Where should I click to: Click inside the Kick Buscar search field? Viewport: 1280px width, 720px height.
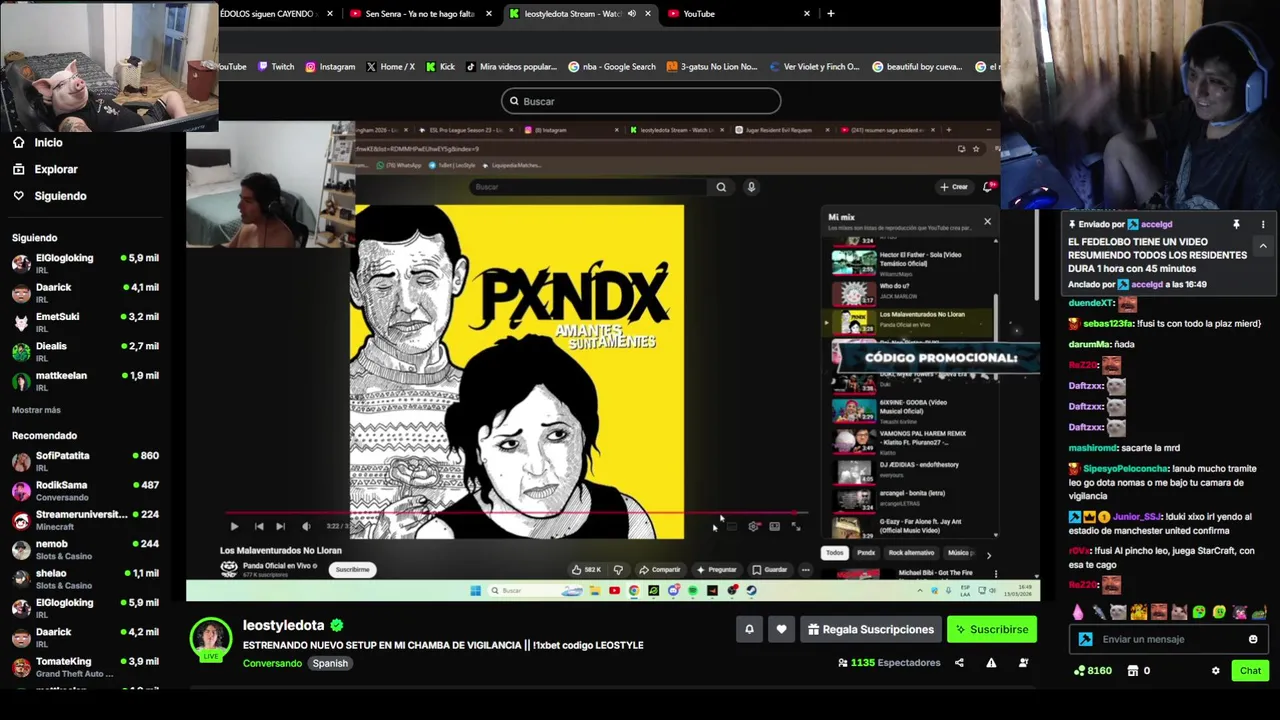coord(641,101)
